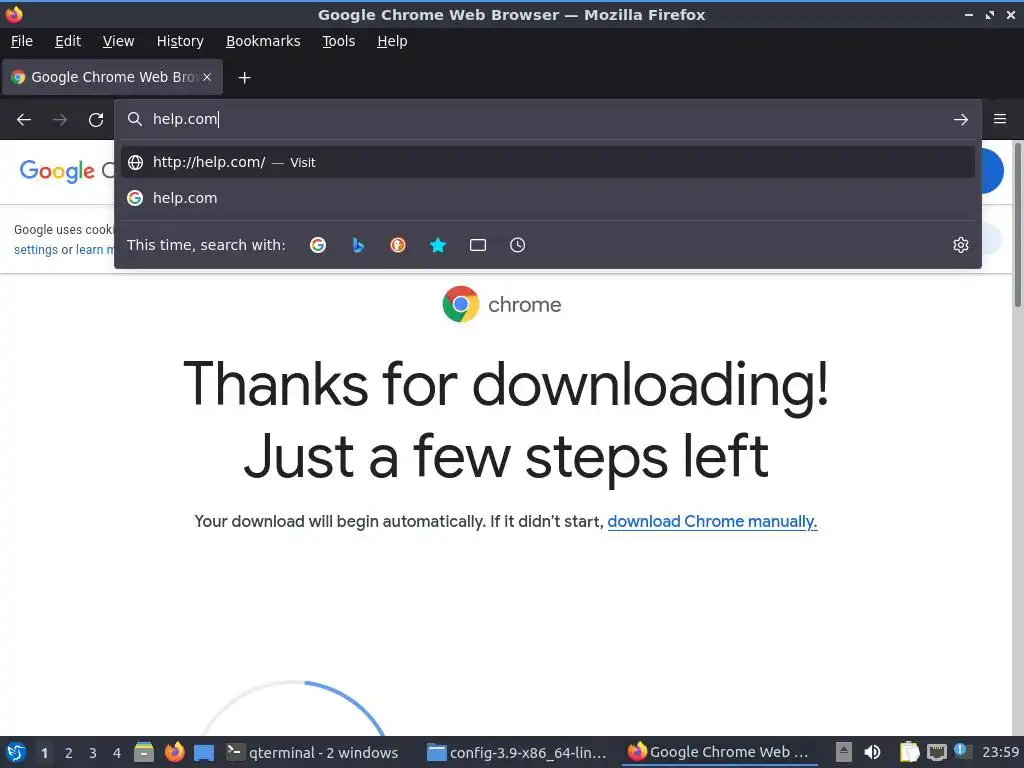The width and height of the screenshot is (1024, 768).
Task: Click Google Chrome Web taskbar entry
Action: click(x=718, y=752)
